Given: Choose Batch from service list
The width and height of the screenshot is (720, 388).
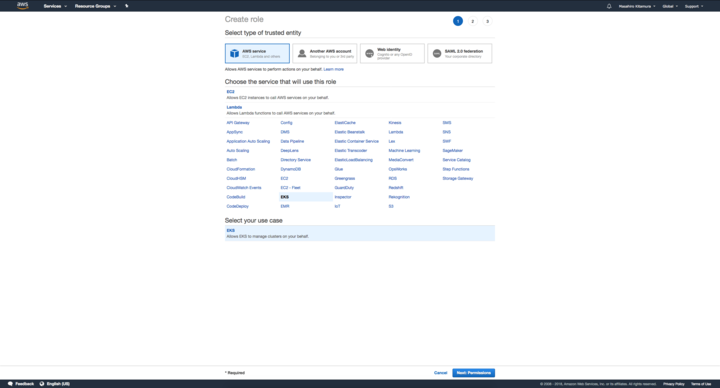Looking at the screenshot, I should click(x=231, y=160).
